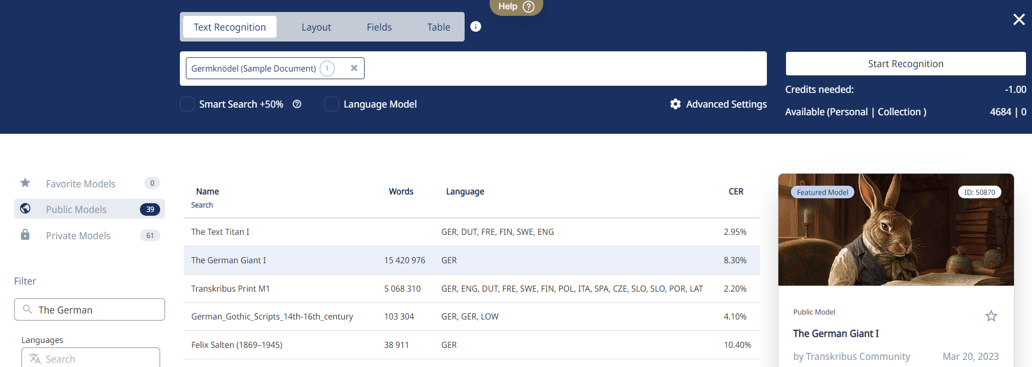Enable the Smart Search +50% checkbox

click(x=188, y=104)
